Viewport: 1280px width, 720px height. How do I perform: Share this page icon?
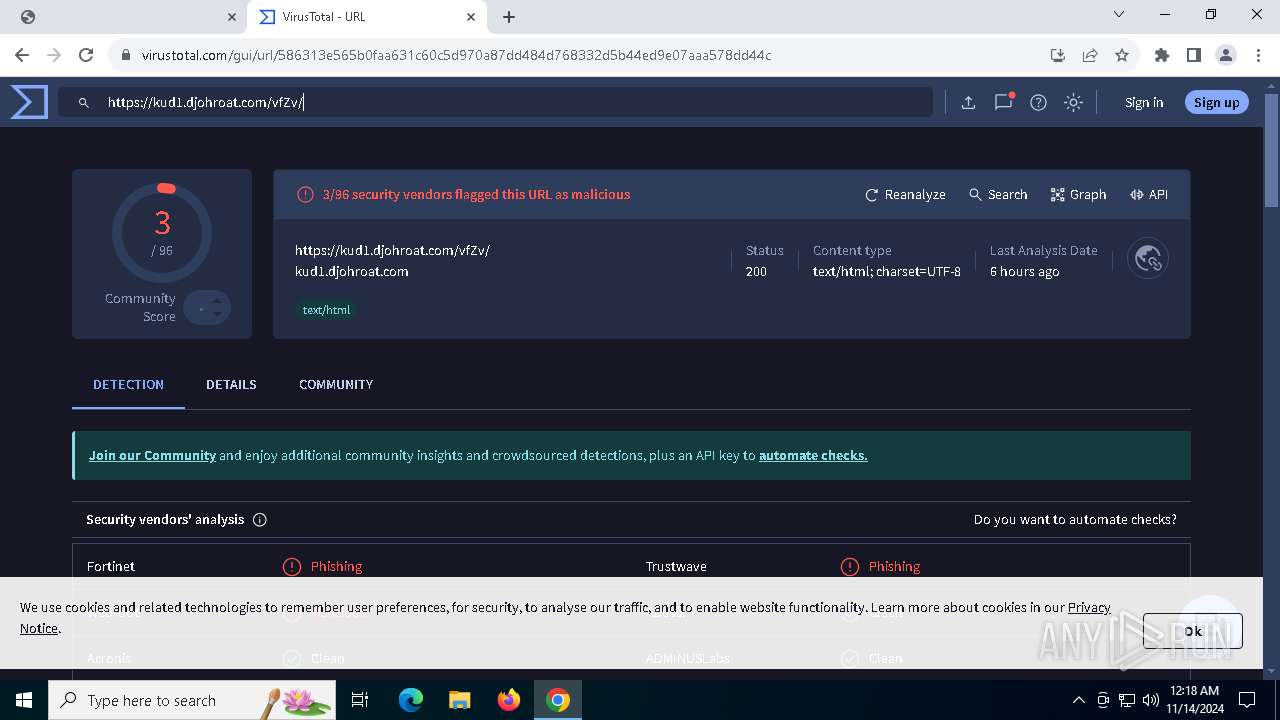point(1090,55)
